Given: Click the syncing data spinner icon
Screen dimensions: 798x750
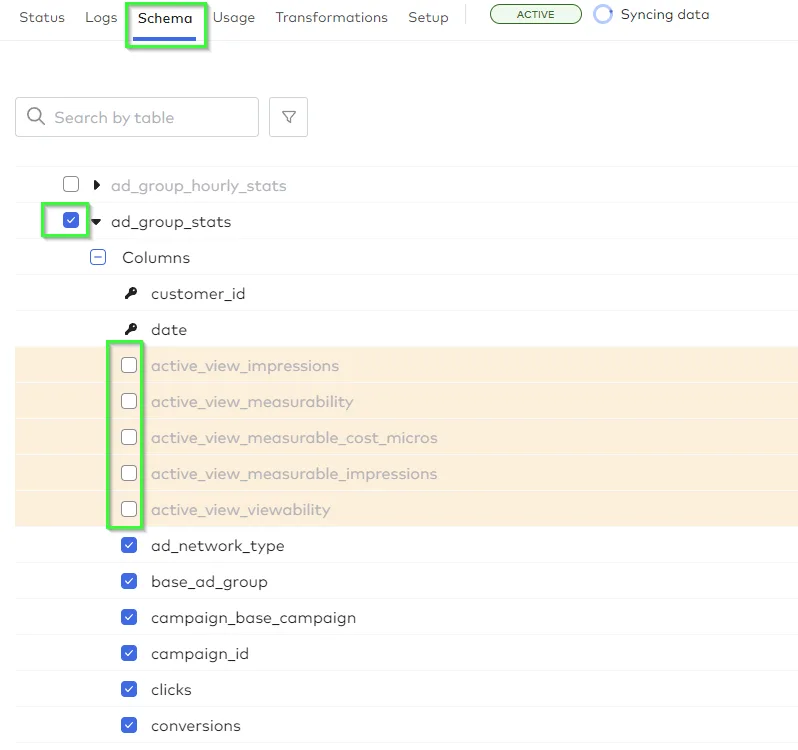Looking at the screenshot, I should pyautogui.click(x=603, y=15).
